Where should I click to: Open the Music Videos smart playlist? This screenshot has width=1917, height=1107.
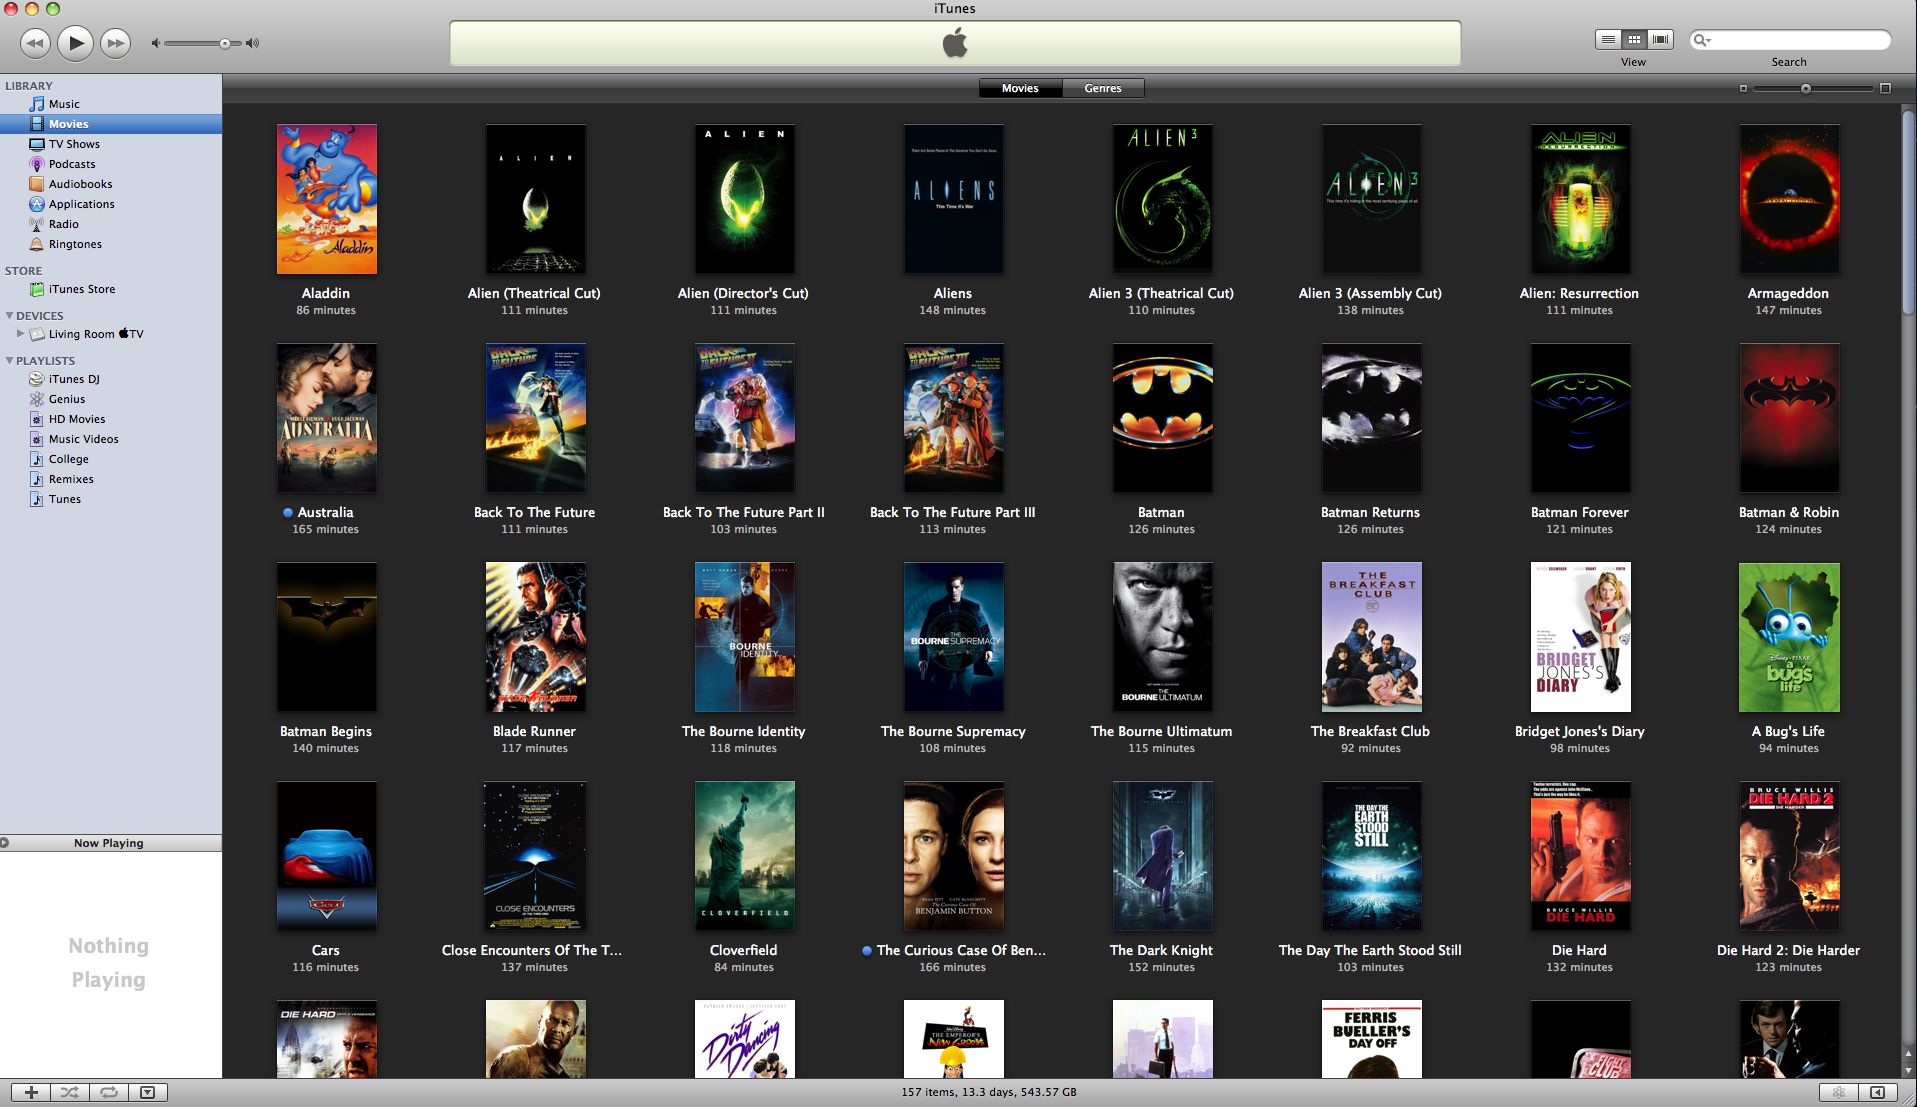pos(111,439)
